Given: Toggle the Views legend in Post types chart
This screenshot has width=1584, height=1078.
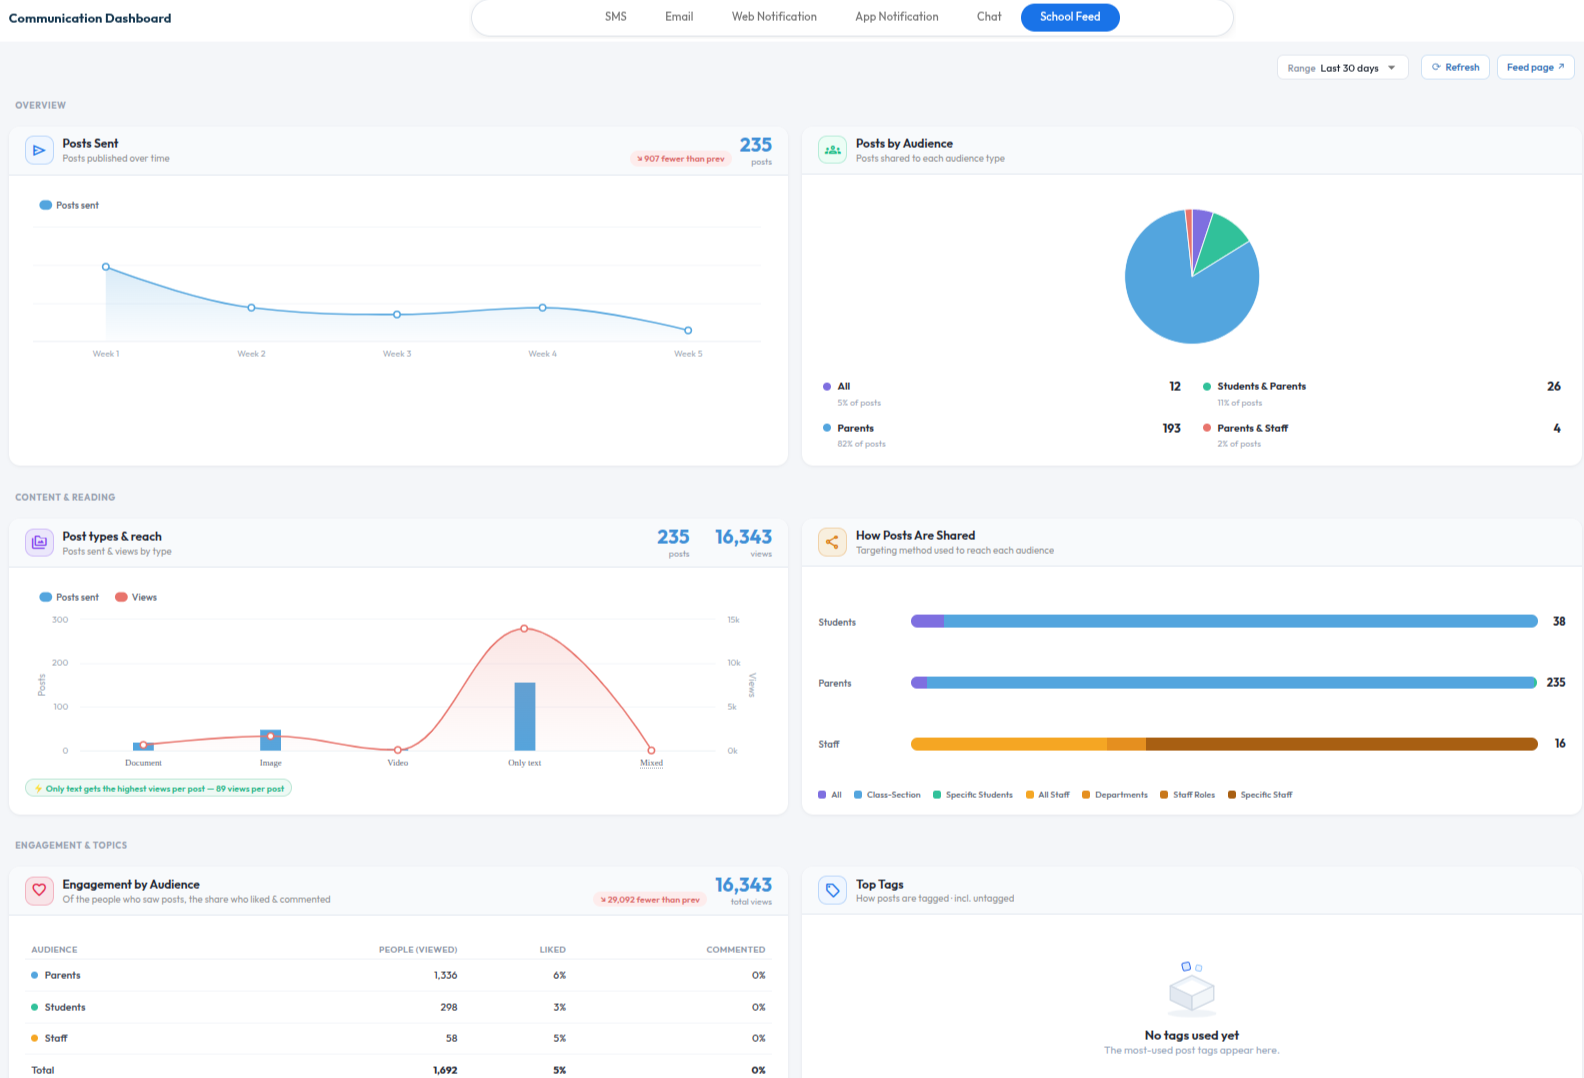Looking at the screenshot, I should pos(136,597).
